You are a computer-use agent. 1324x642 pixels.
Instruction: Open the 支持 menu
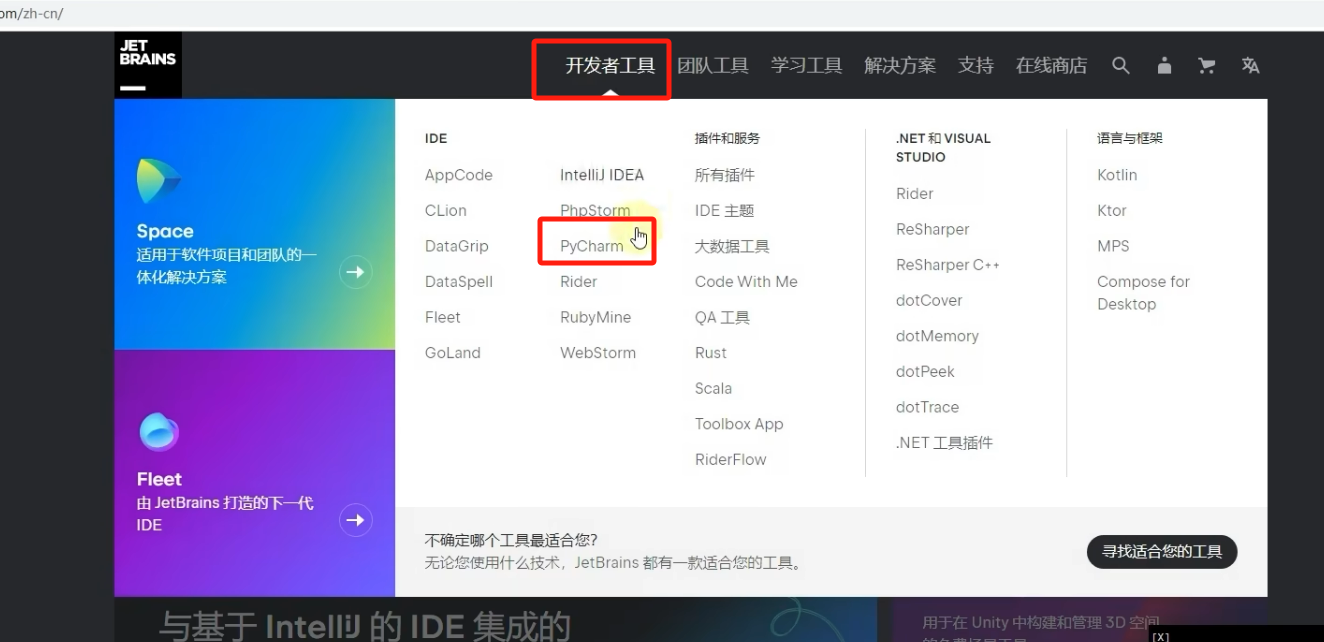pyautogui.click(x=976, y=66)
